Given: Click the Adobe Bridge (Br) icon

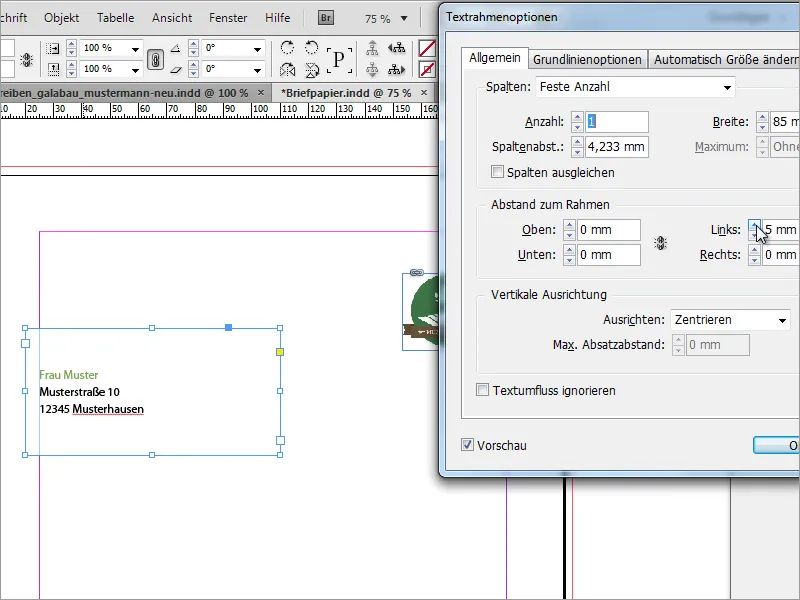Looking at the screenshot, I should point(327,18).
